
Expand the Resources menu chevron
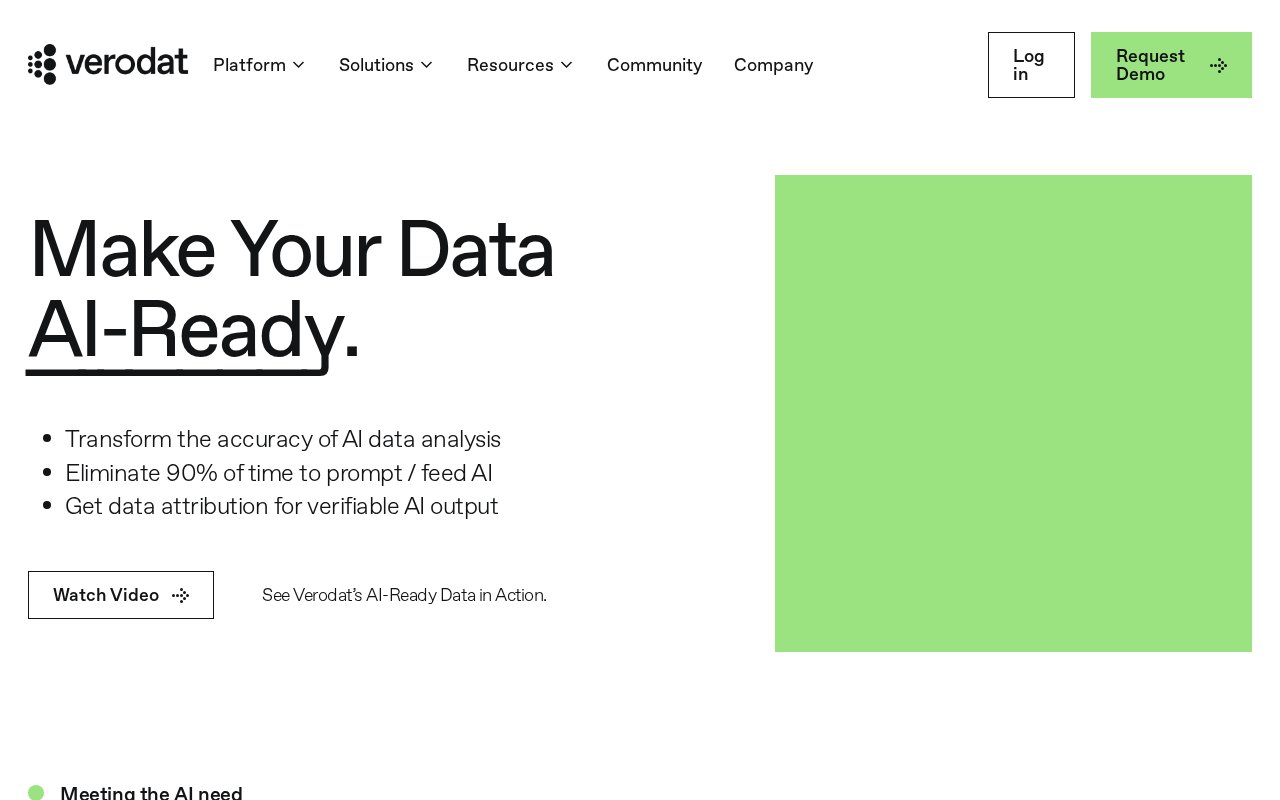tap(566, 65)
